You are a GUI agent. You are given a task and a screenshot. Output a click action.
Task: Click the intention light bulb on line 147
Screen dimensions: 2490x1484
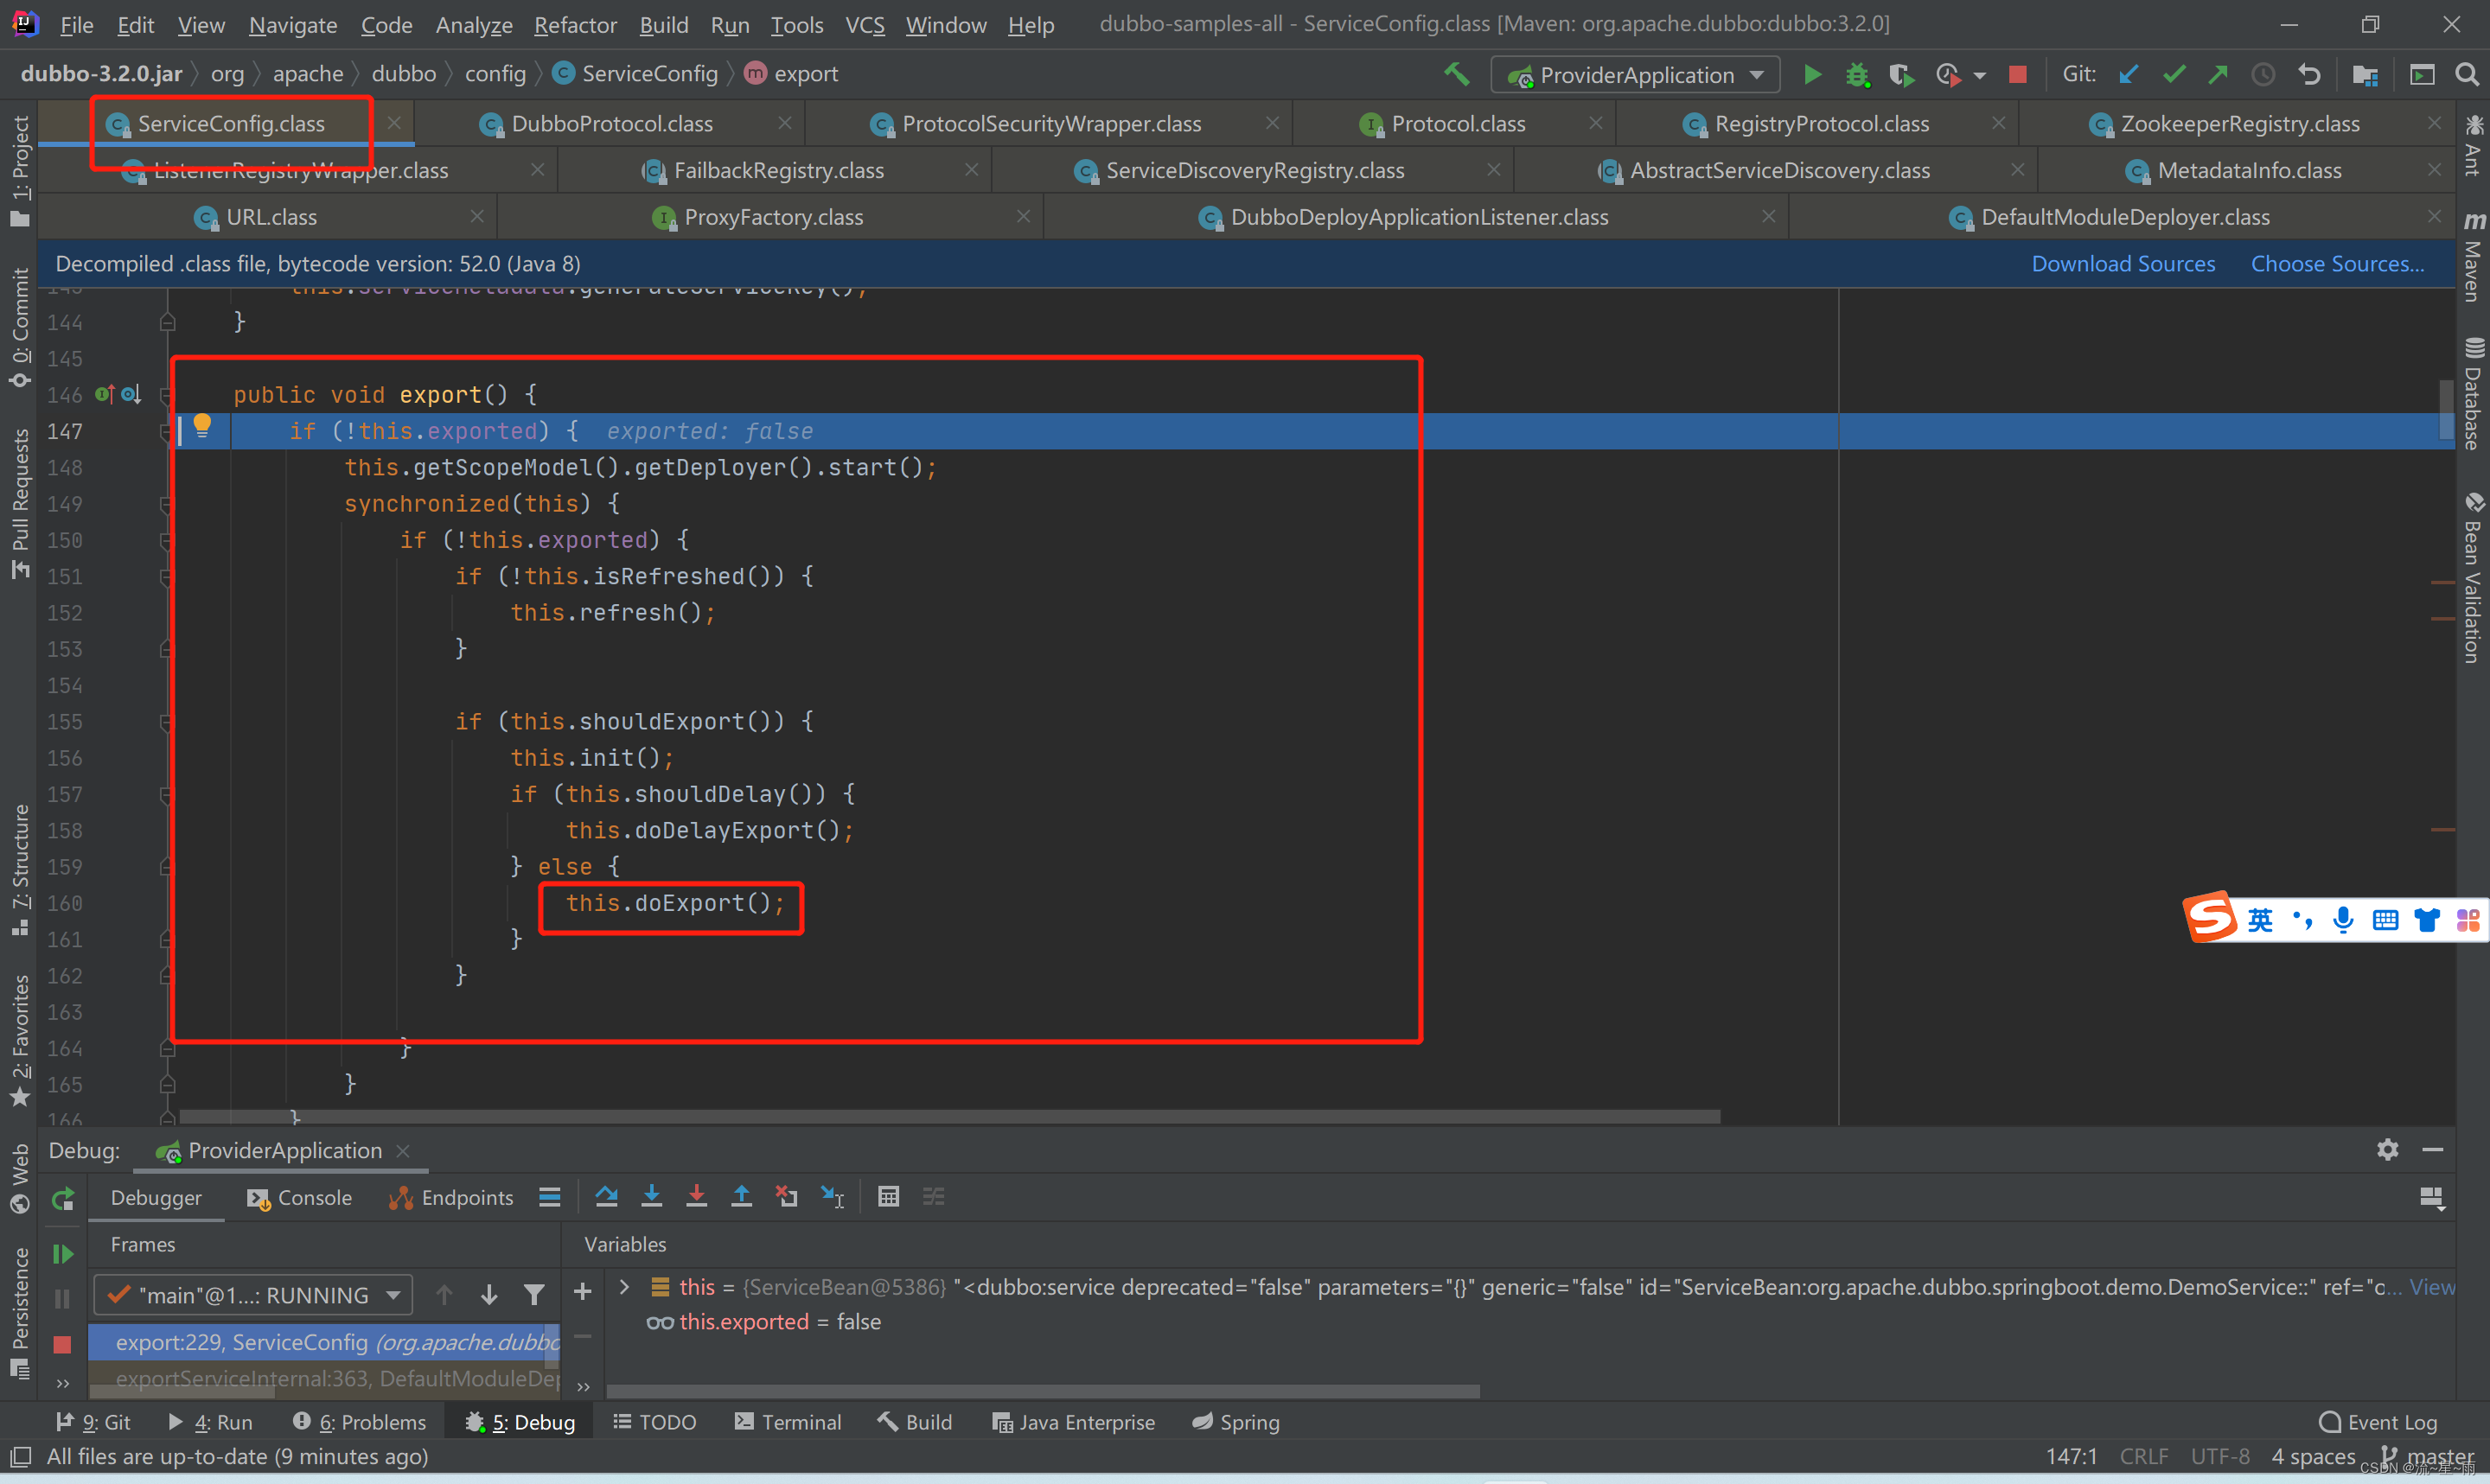[x=202, y=425]
